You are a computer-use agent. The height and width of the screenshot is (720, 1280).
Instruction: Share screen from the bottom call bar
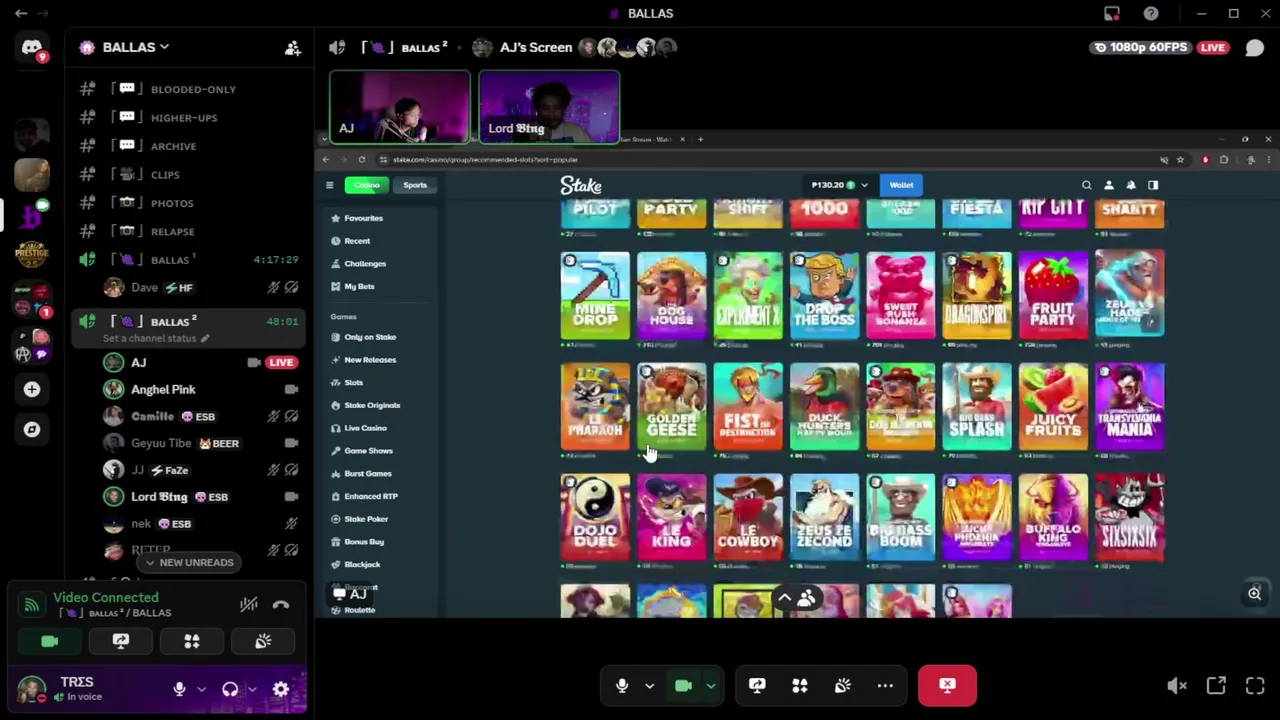(x=757, y=685)
